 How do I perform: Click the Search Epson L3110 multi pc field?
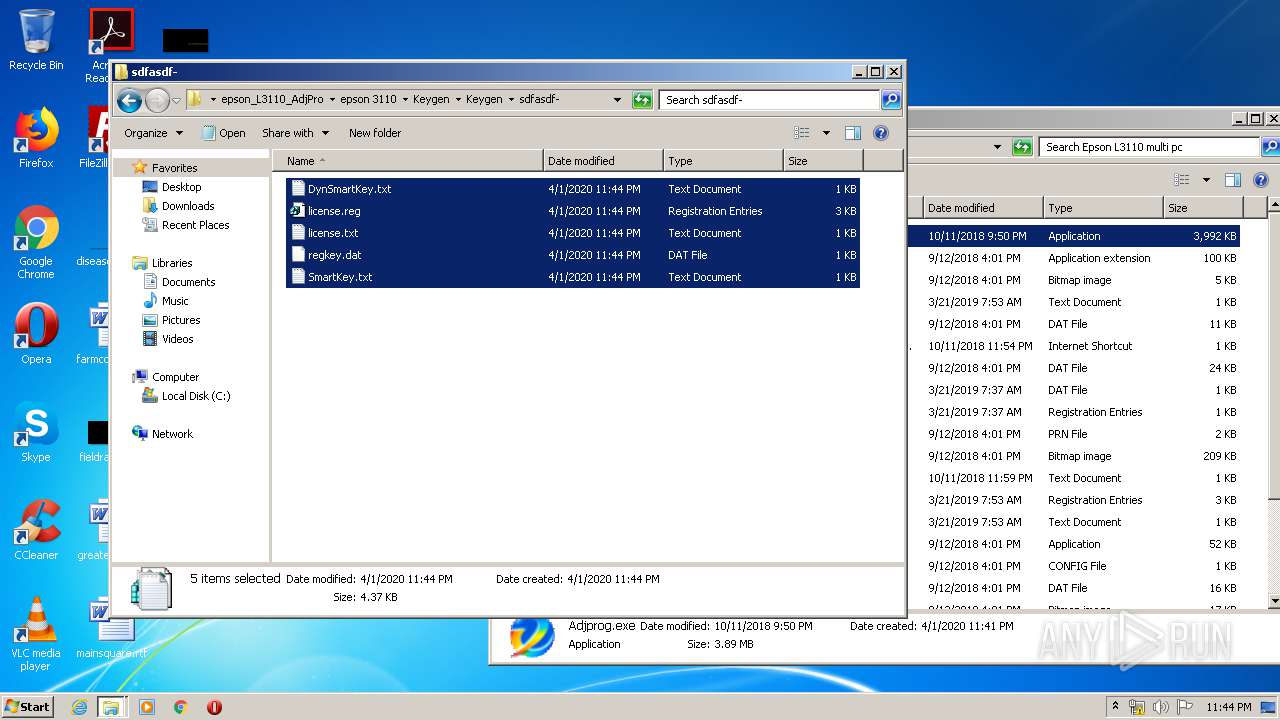(1148, 147)
